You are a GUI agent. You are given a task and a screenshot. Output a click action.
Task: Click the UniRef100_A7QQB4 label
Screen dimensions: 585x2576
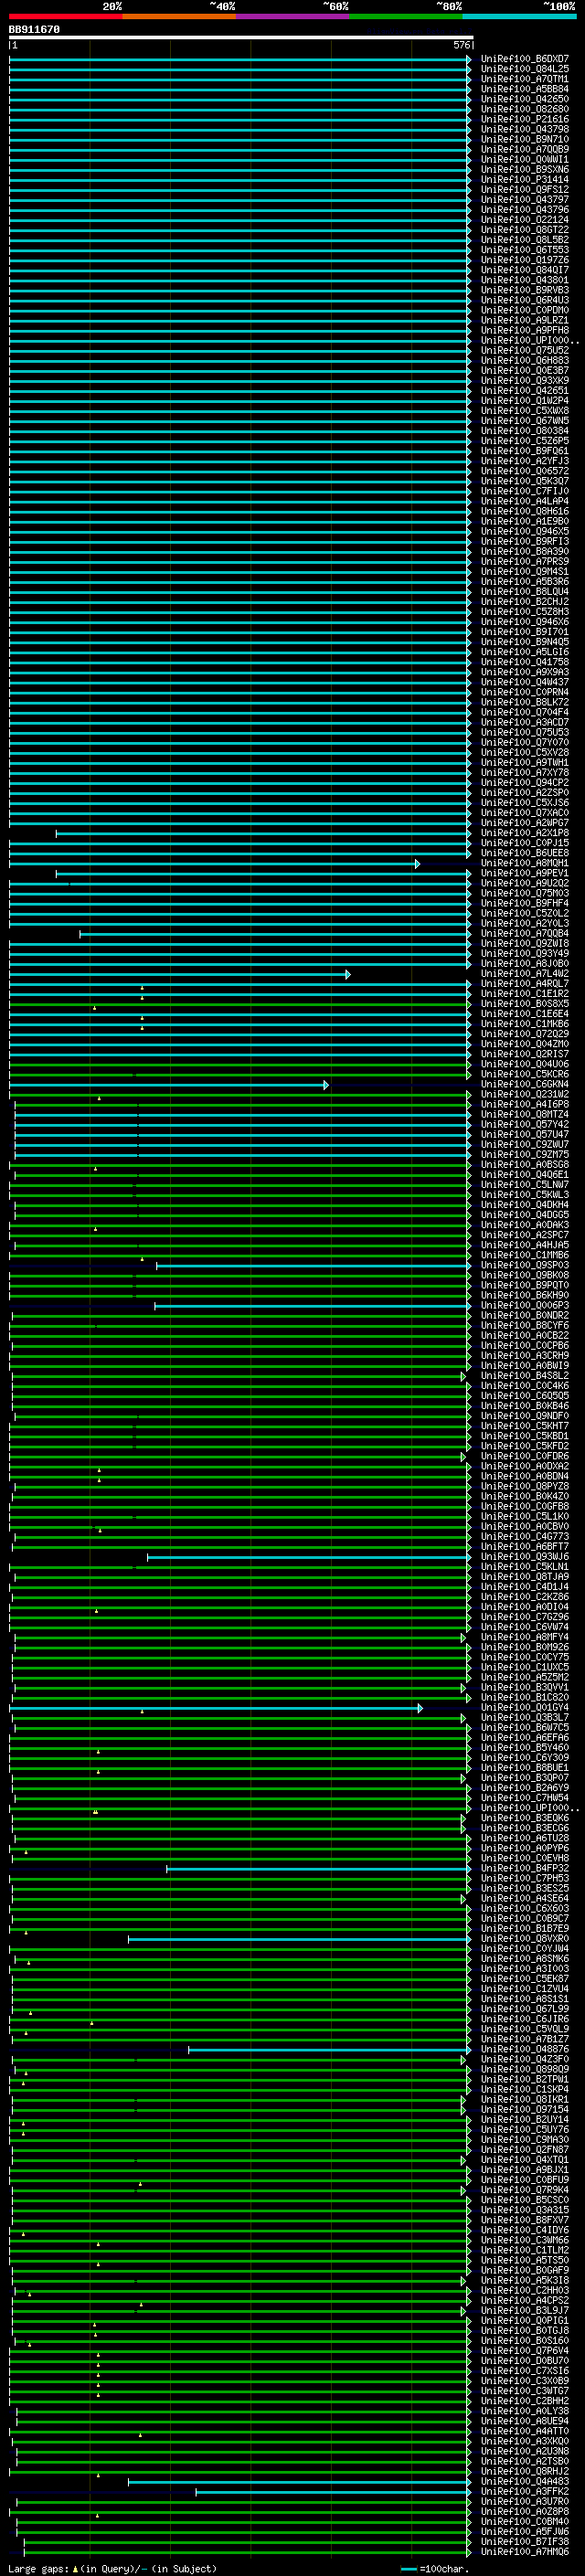[x=525, y=934]
